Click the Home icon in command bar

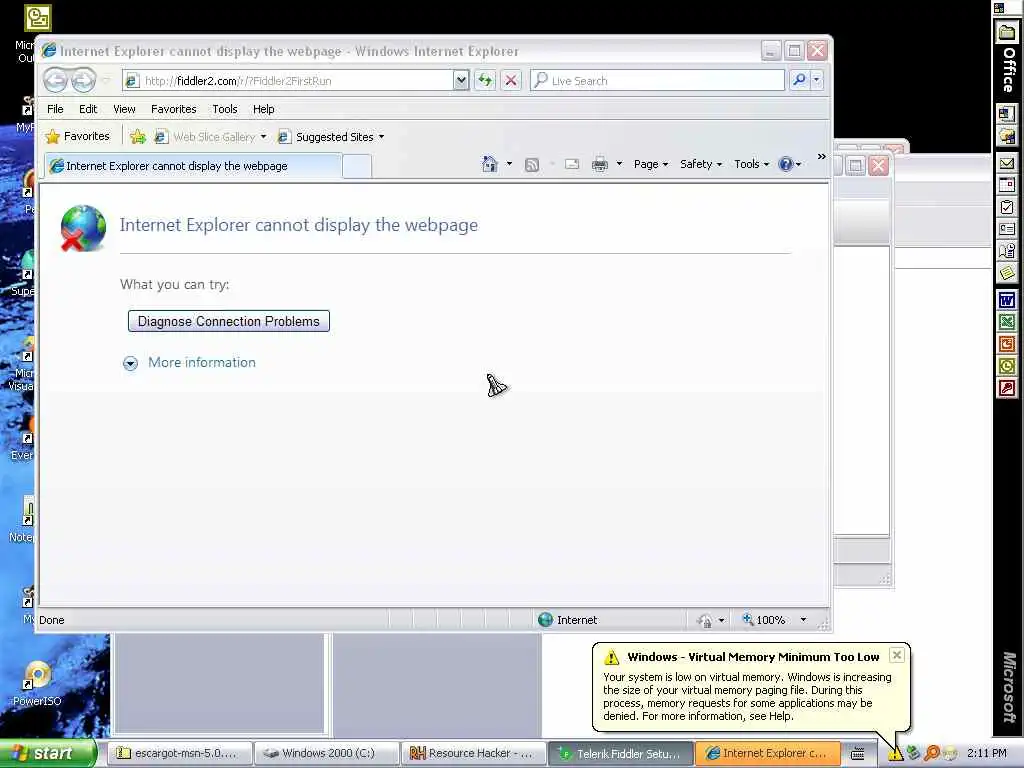point(490,164)
